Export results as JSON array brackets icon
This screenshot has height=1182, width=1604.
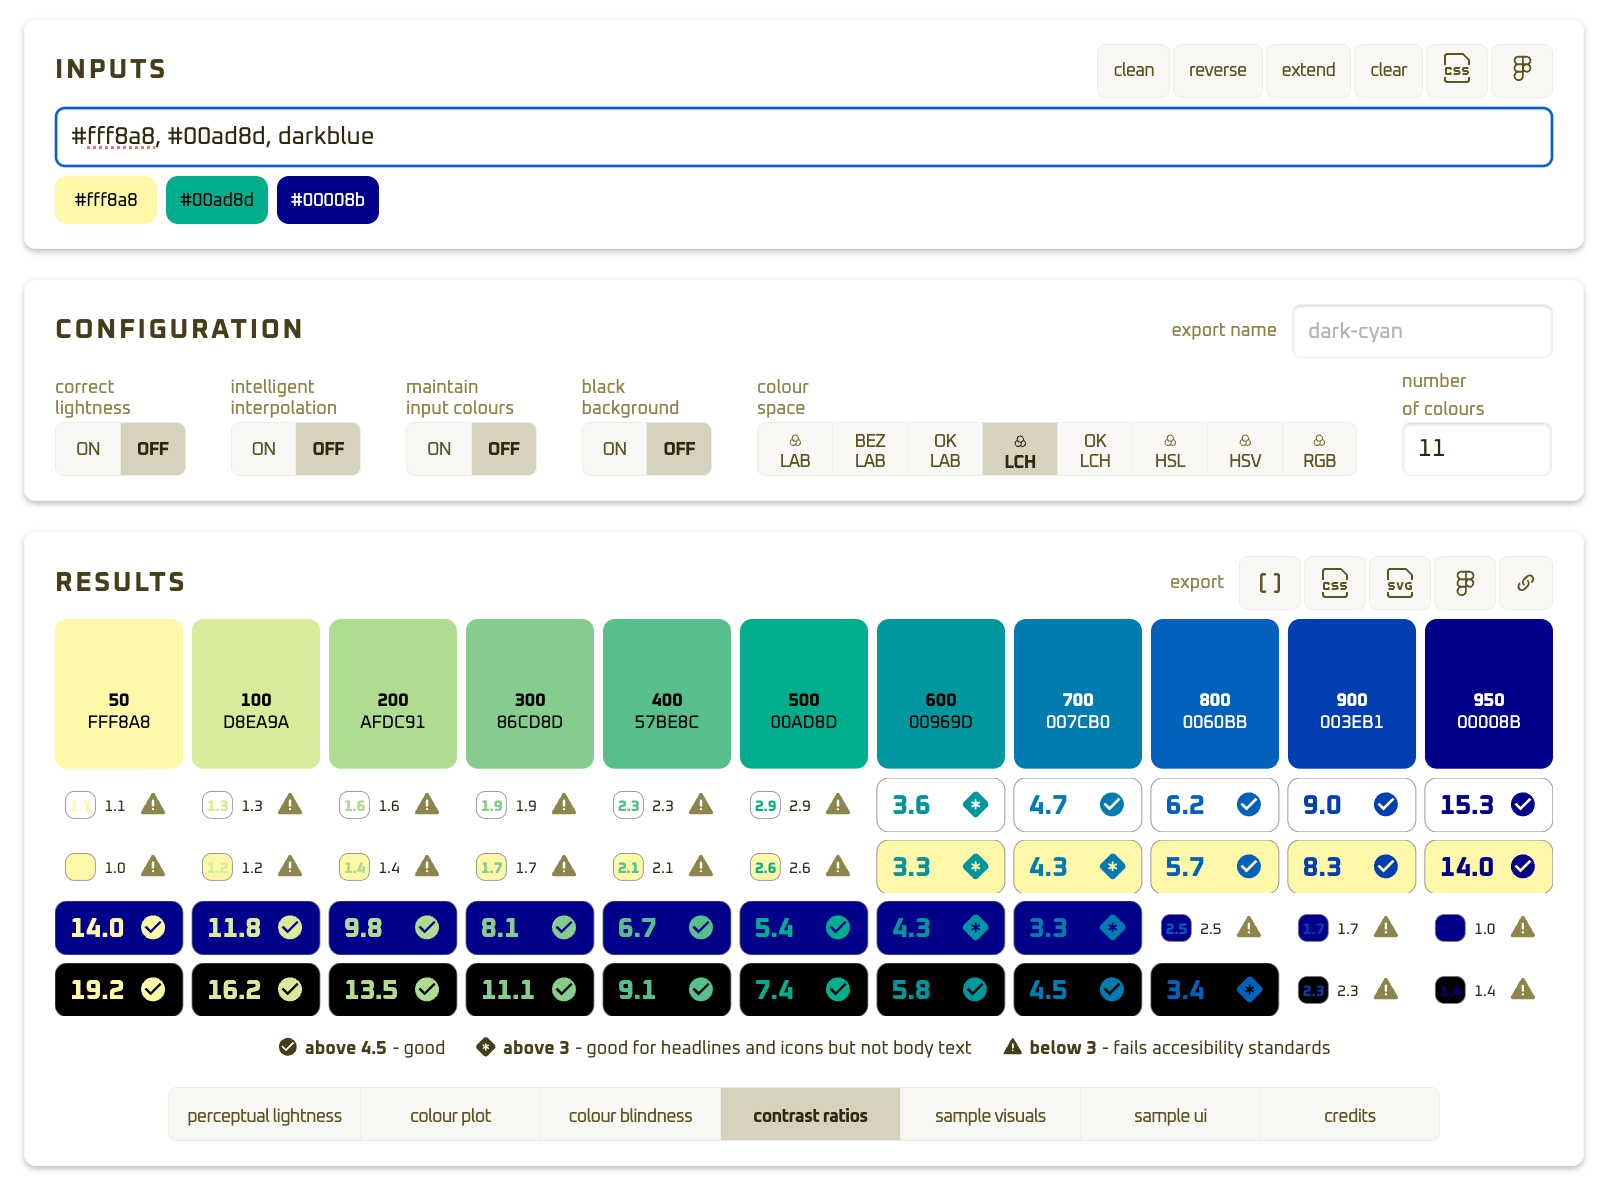point(1269,583)
